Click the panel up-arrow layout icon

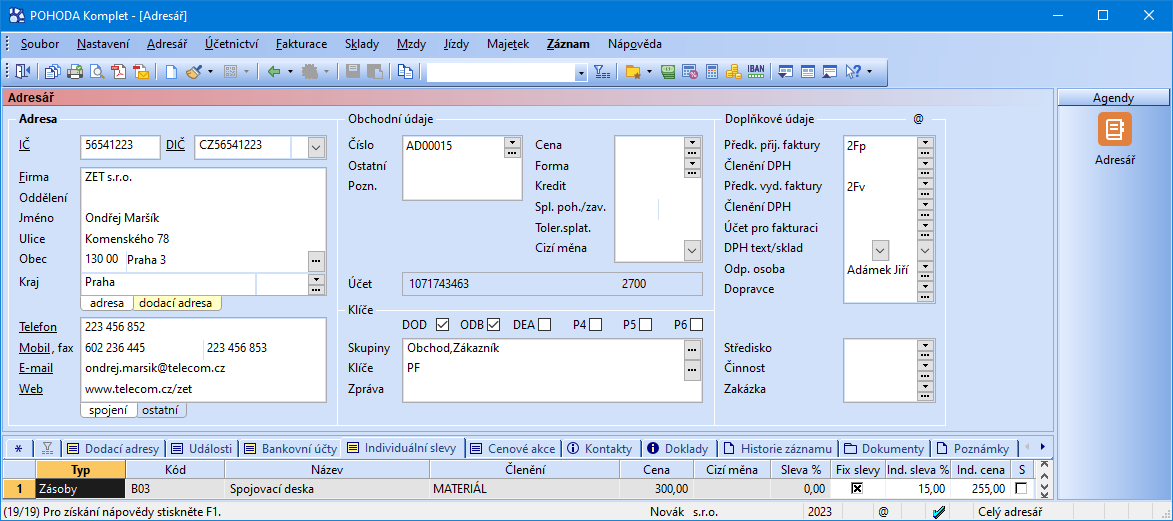[829, 72]
